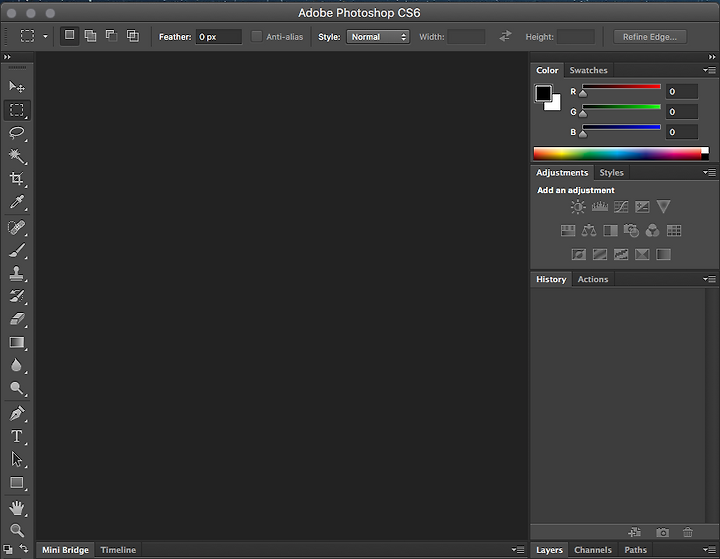Screen dimensions: 720x559
Task: Select the History Brush tool
Action: pyautogui.click(x=17, y=296)
